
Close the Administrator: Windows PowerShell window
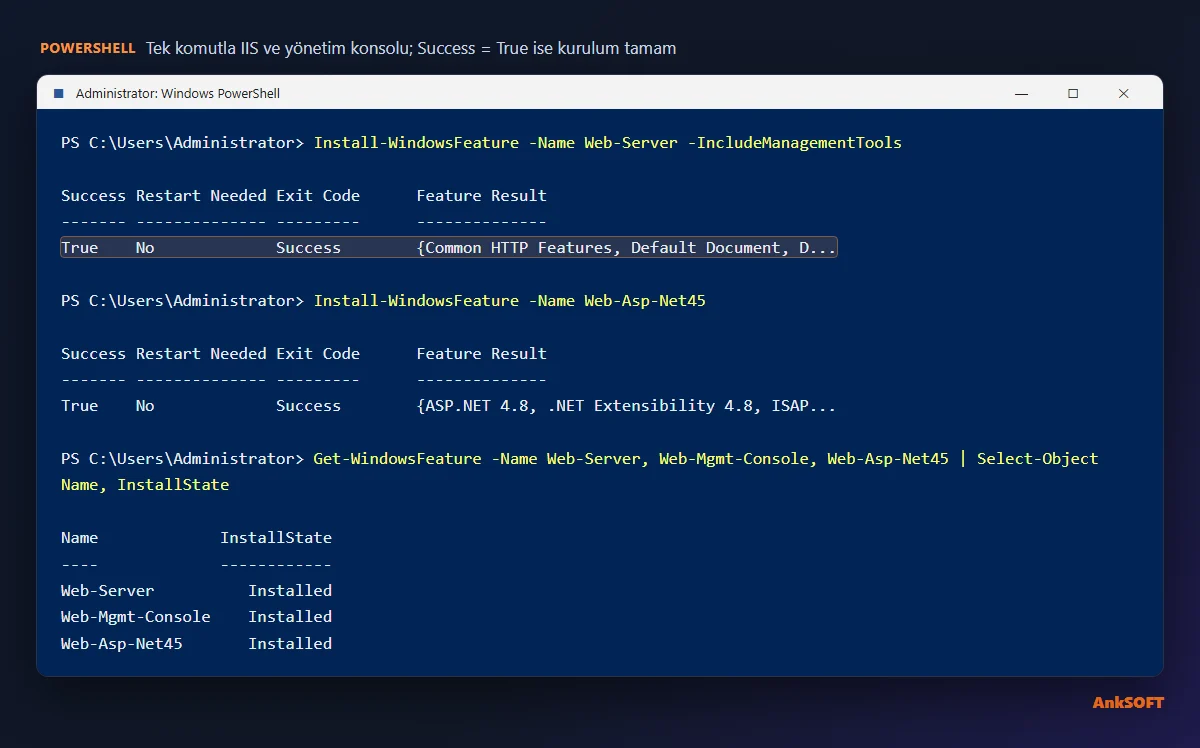1124,93
